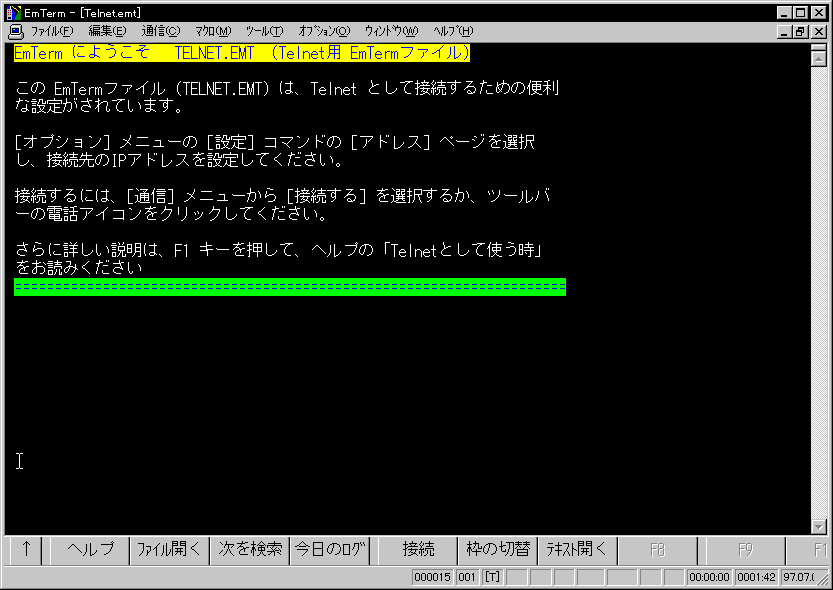833x590 pixels.
Task: Open the 編集(E) menu
Action: click(107, 31)
